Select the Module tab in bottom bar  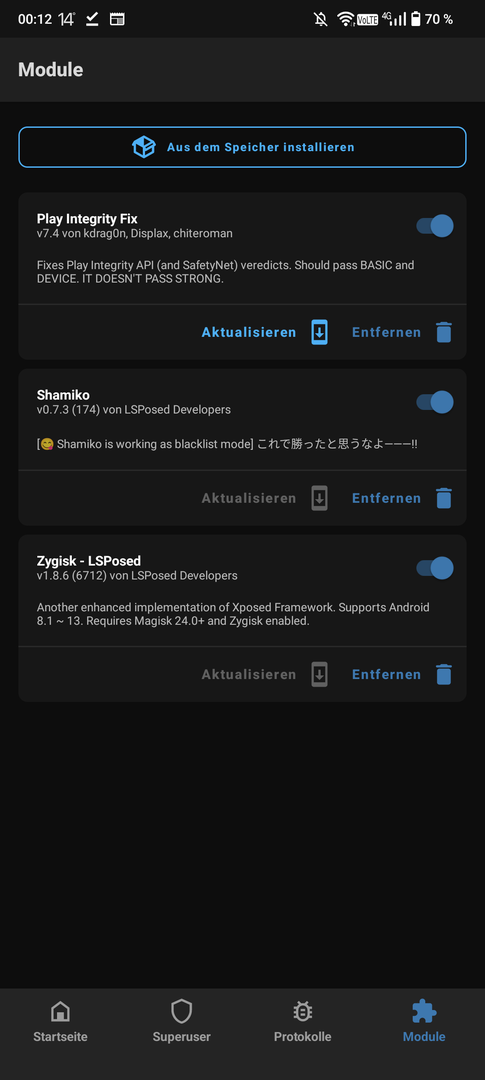[424, 1021]
